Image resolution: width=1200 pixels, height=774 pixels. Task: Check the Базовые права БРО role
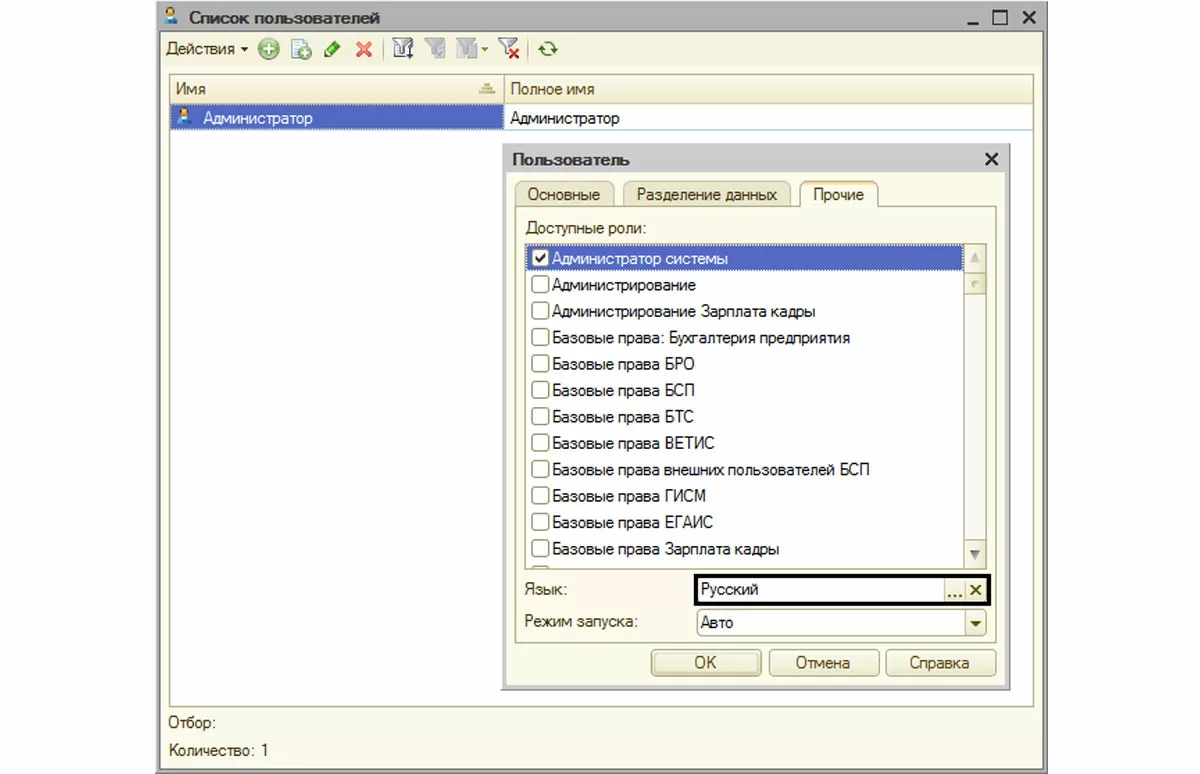pyautogui.click(x=540, y=364)
